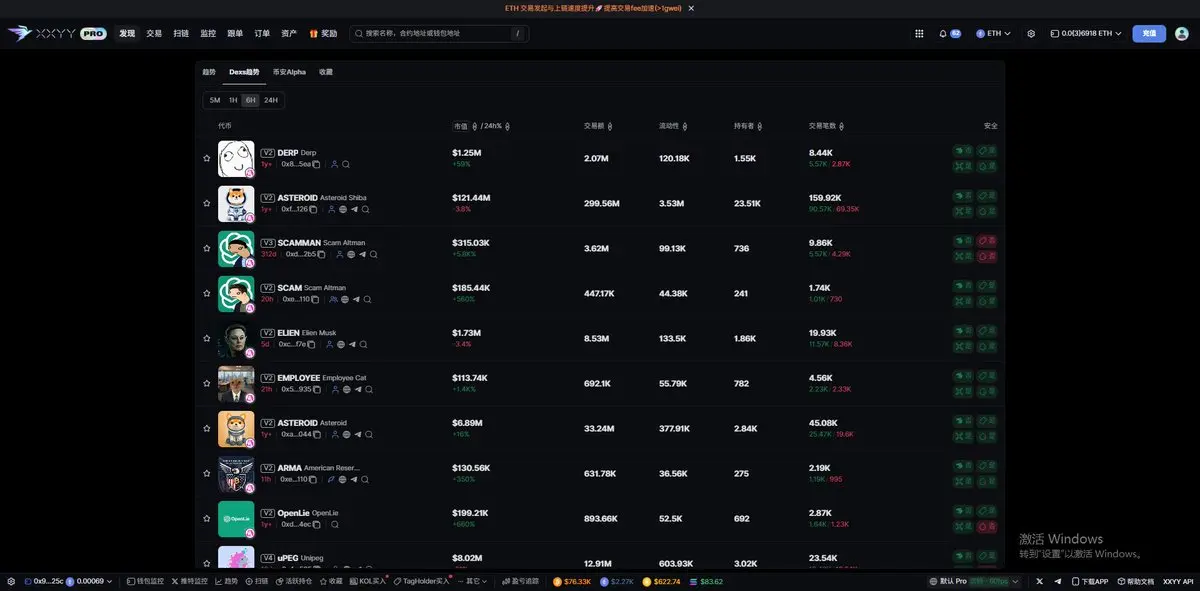
Task: Expand the ETH chain selector
Action: [x=994, y=33]
